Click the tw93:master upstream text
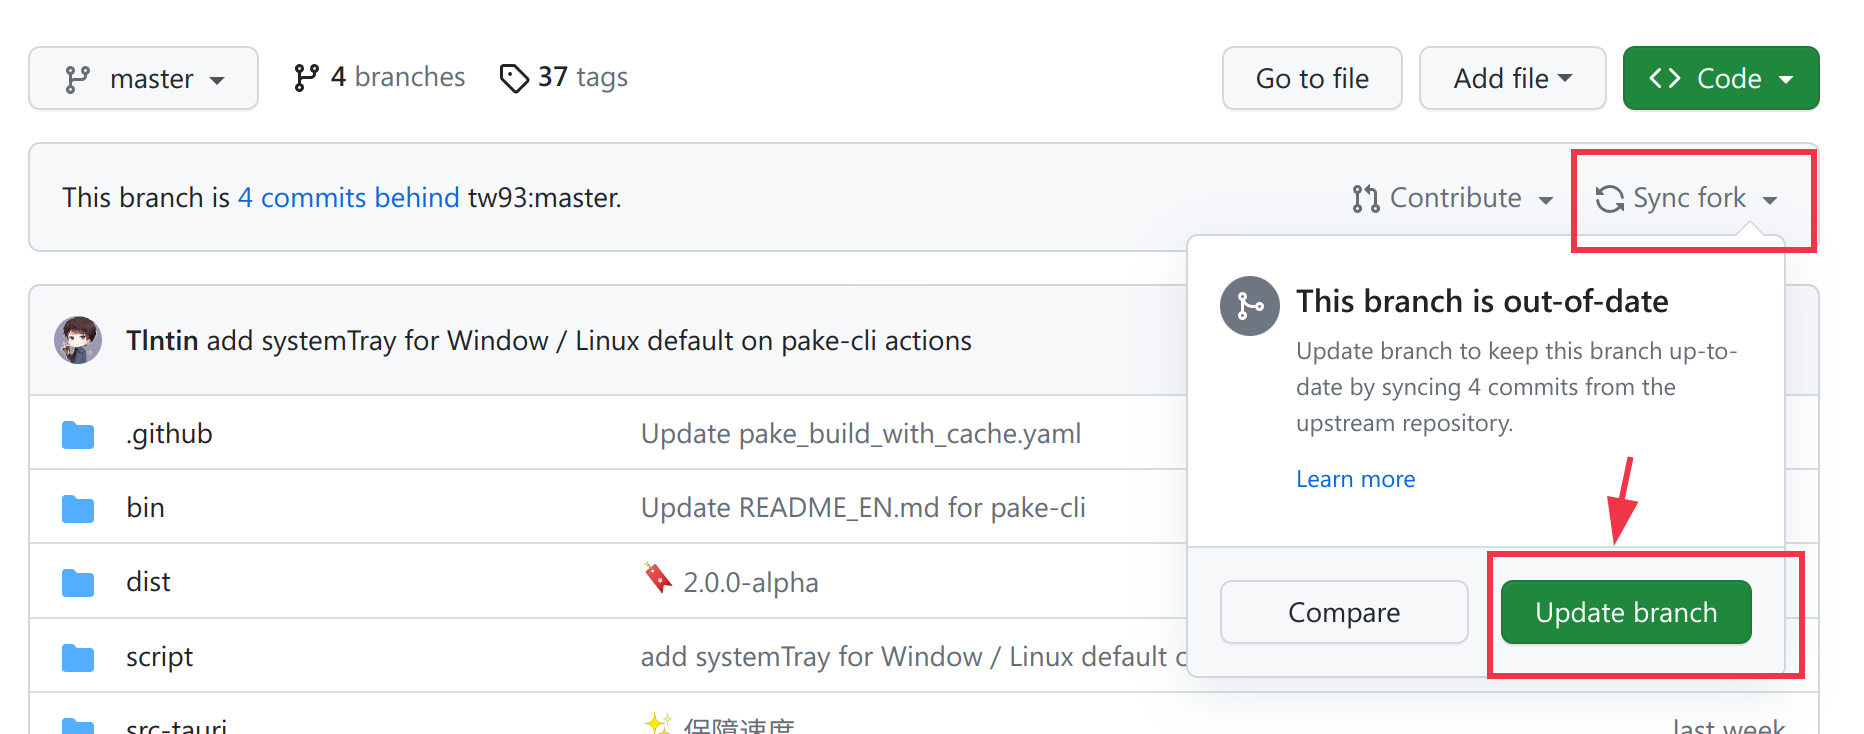This screenshot has width=1864, height=734. pyautogui.click(x=544, y=198)
